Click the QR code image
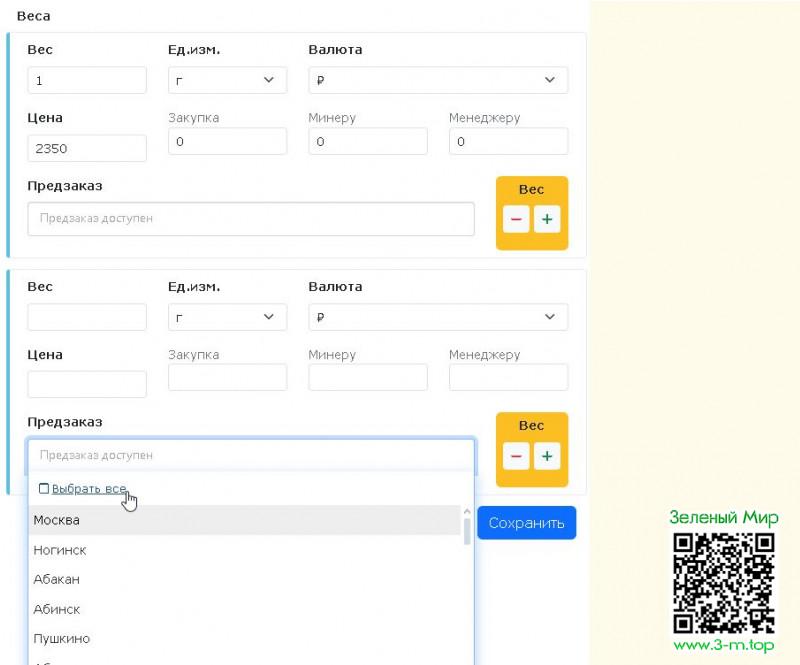The image size is (800, 665). click(x=724, y=582)
